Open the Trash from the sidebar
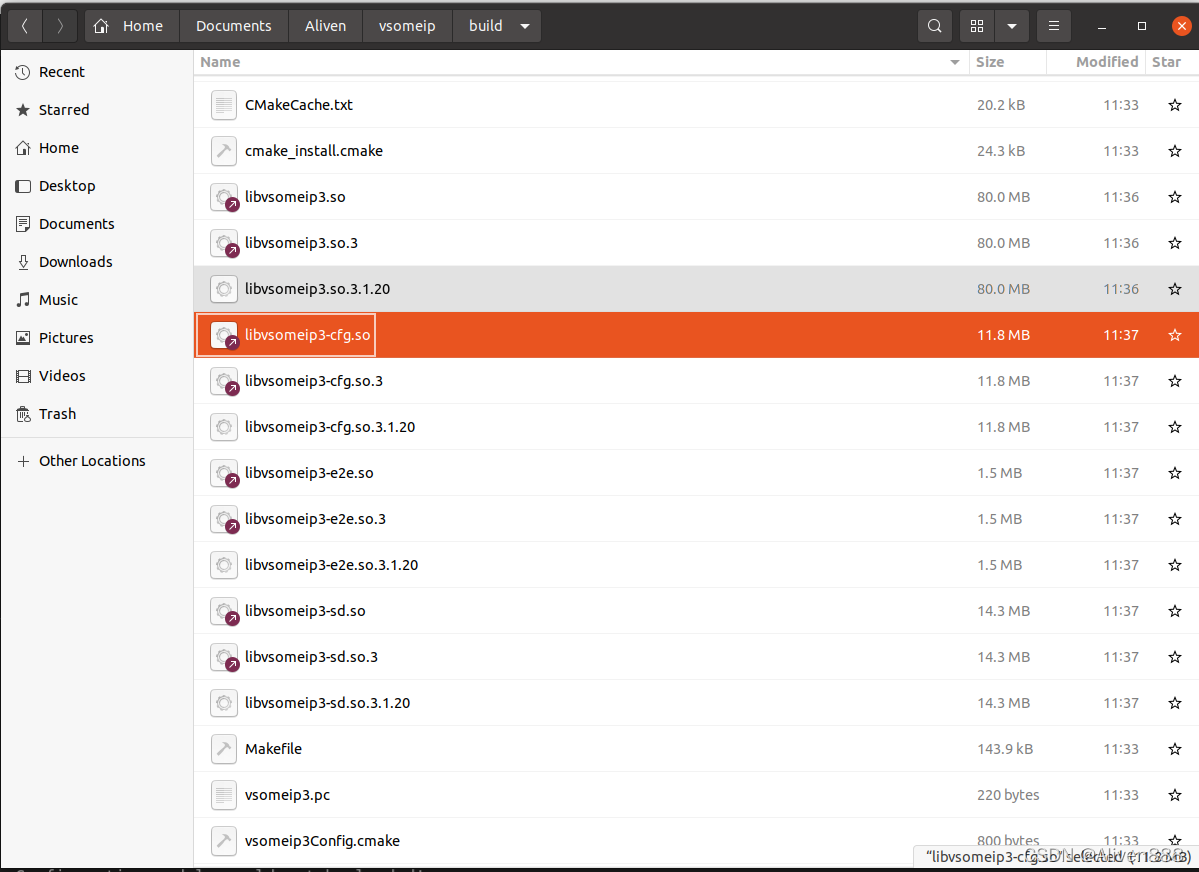The image size is (1199, 872). [57, 413]
